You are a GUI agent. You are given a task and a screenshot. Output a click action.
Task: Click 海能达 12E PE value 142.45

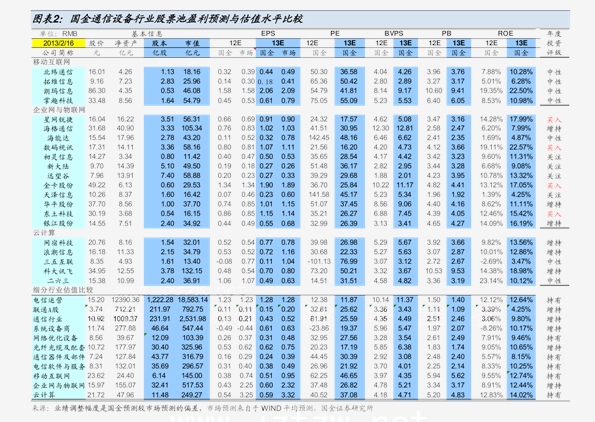pos(319,138)
